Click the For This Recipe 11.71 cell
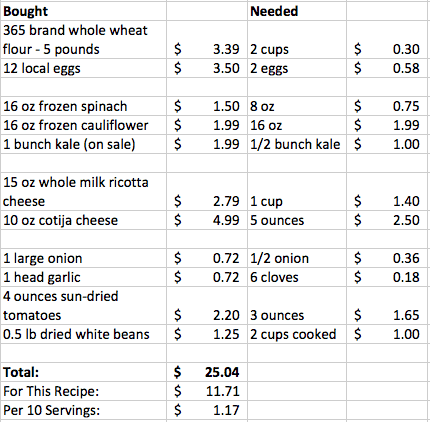The width and height of the screenshot is (430, 422). (207, 391)
